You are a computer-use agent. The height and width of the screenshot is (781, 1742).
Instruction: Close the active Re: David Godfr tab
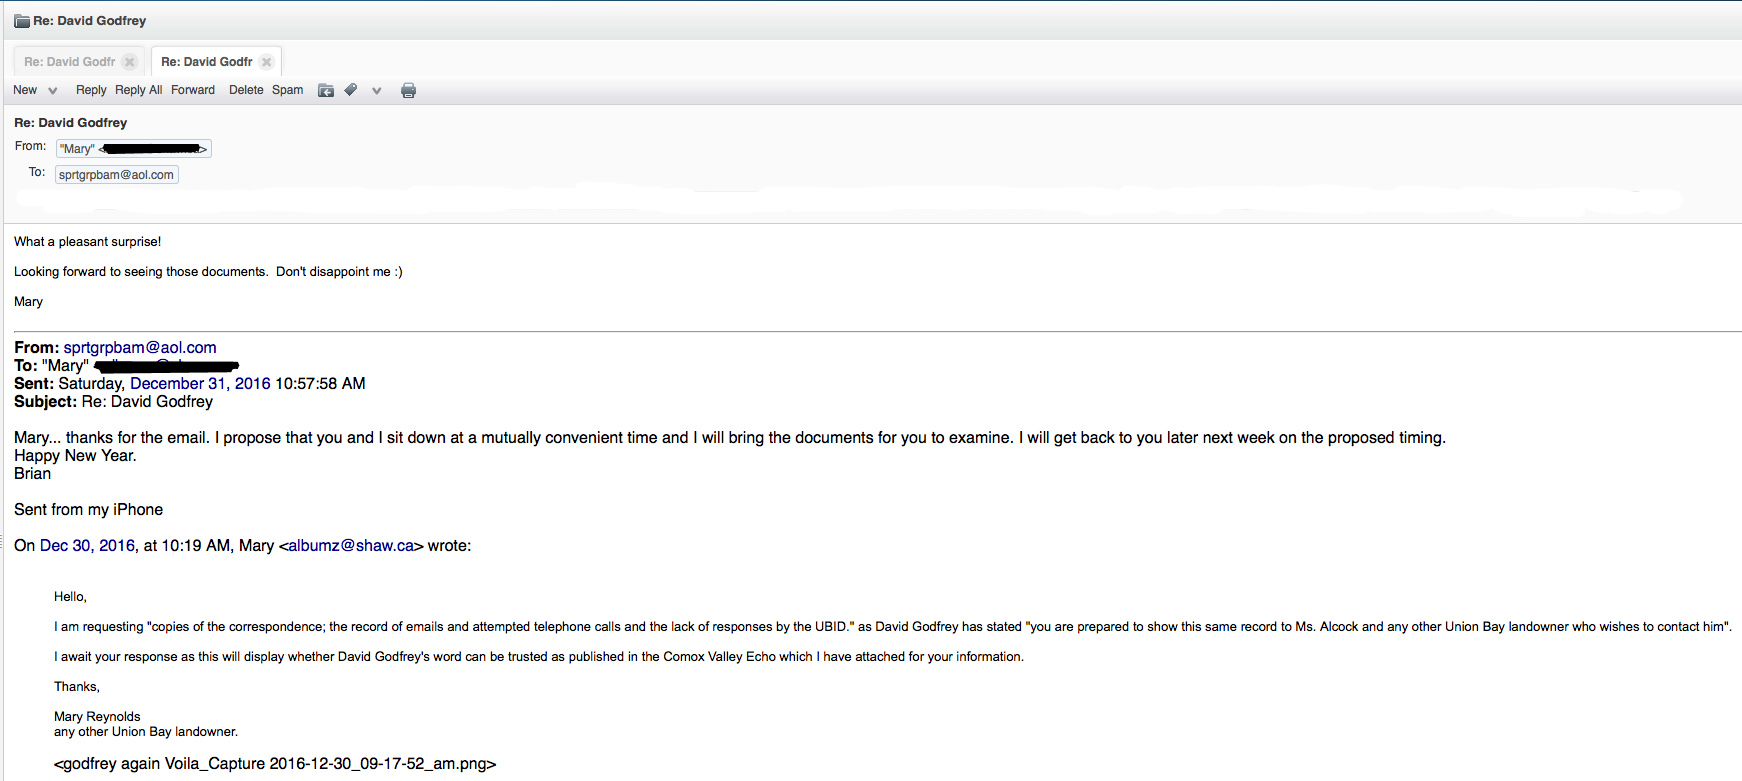tap(266, 62)
